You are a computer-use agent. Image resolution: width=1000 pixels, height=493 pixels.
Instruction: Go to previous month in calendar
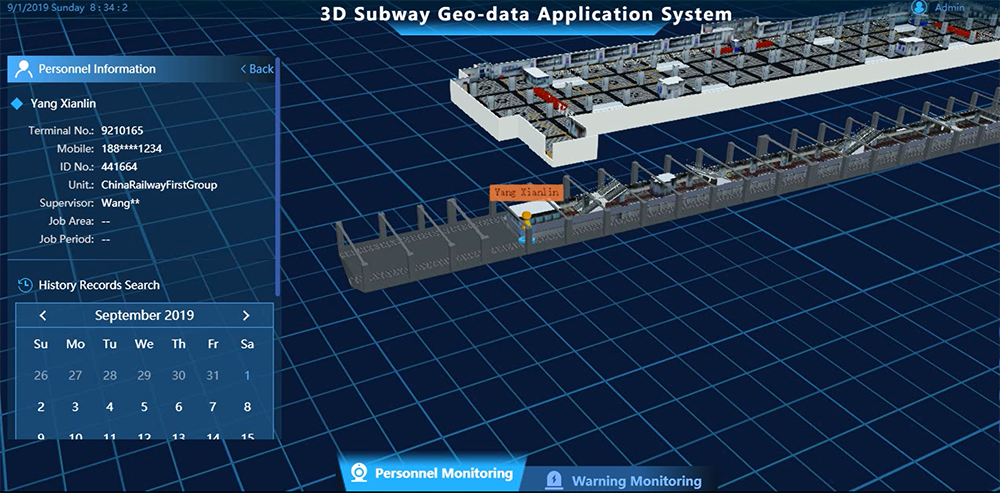click(x=43, y=315)
